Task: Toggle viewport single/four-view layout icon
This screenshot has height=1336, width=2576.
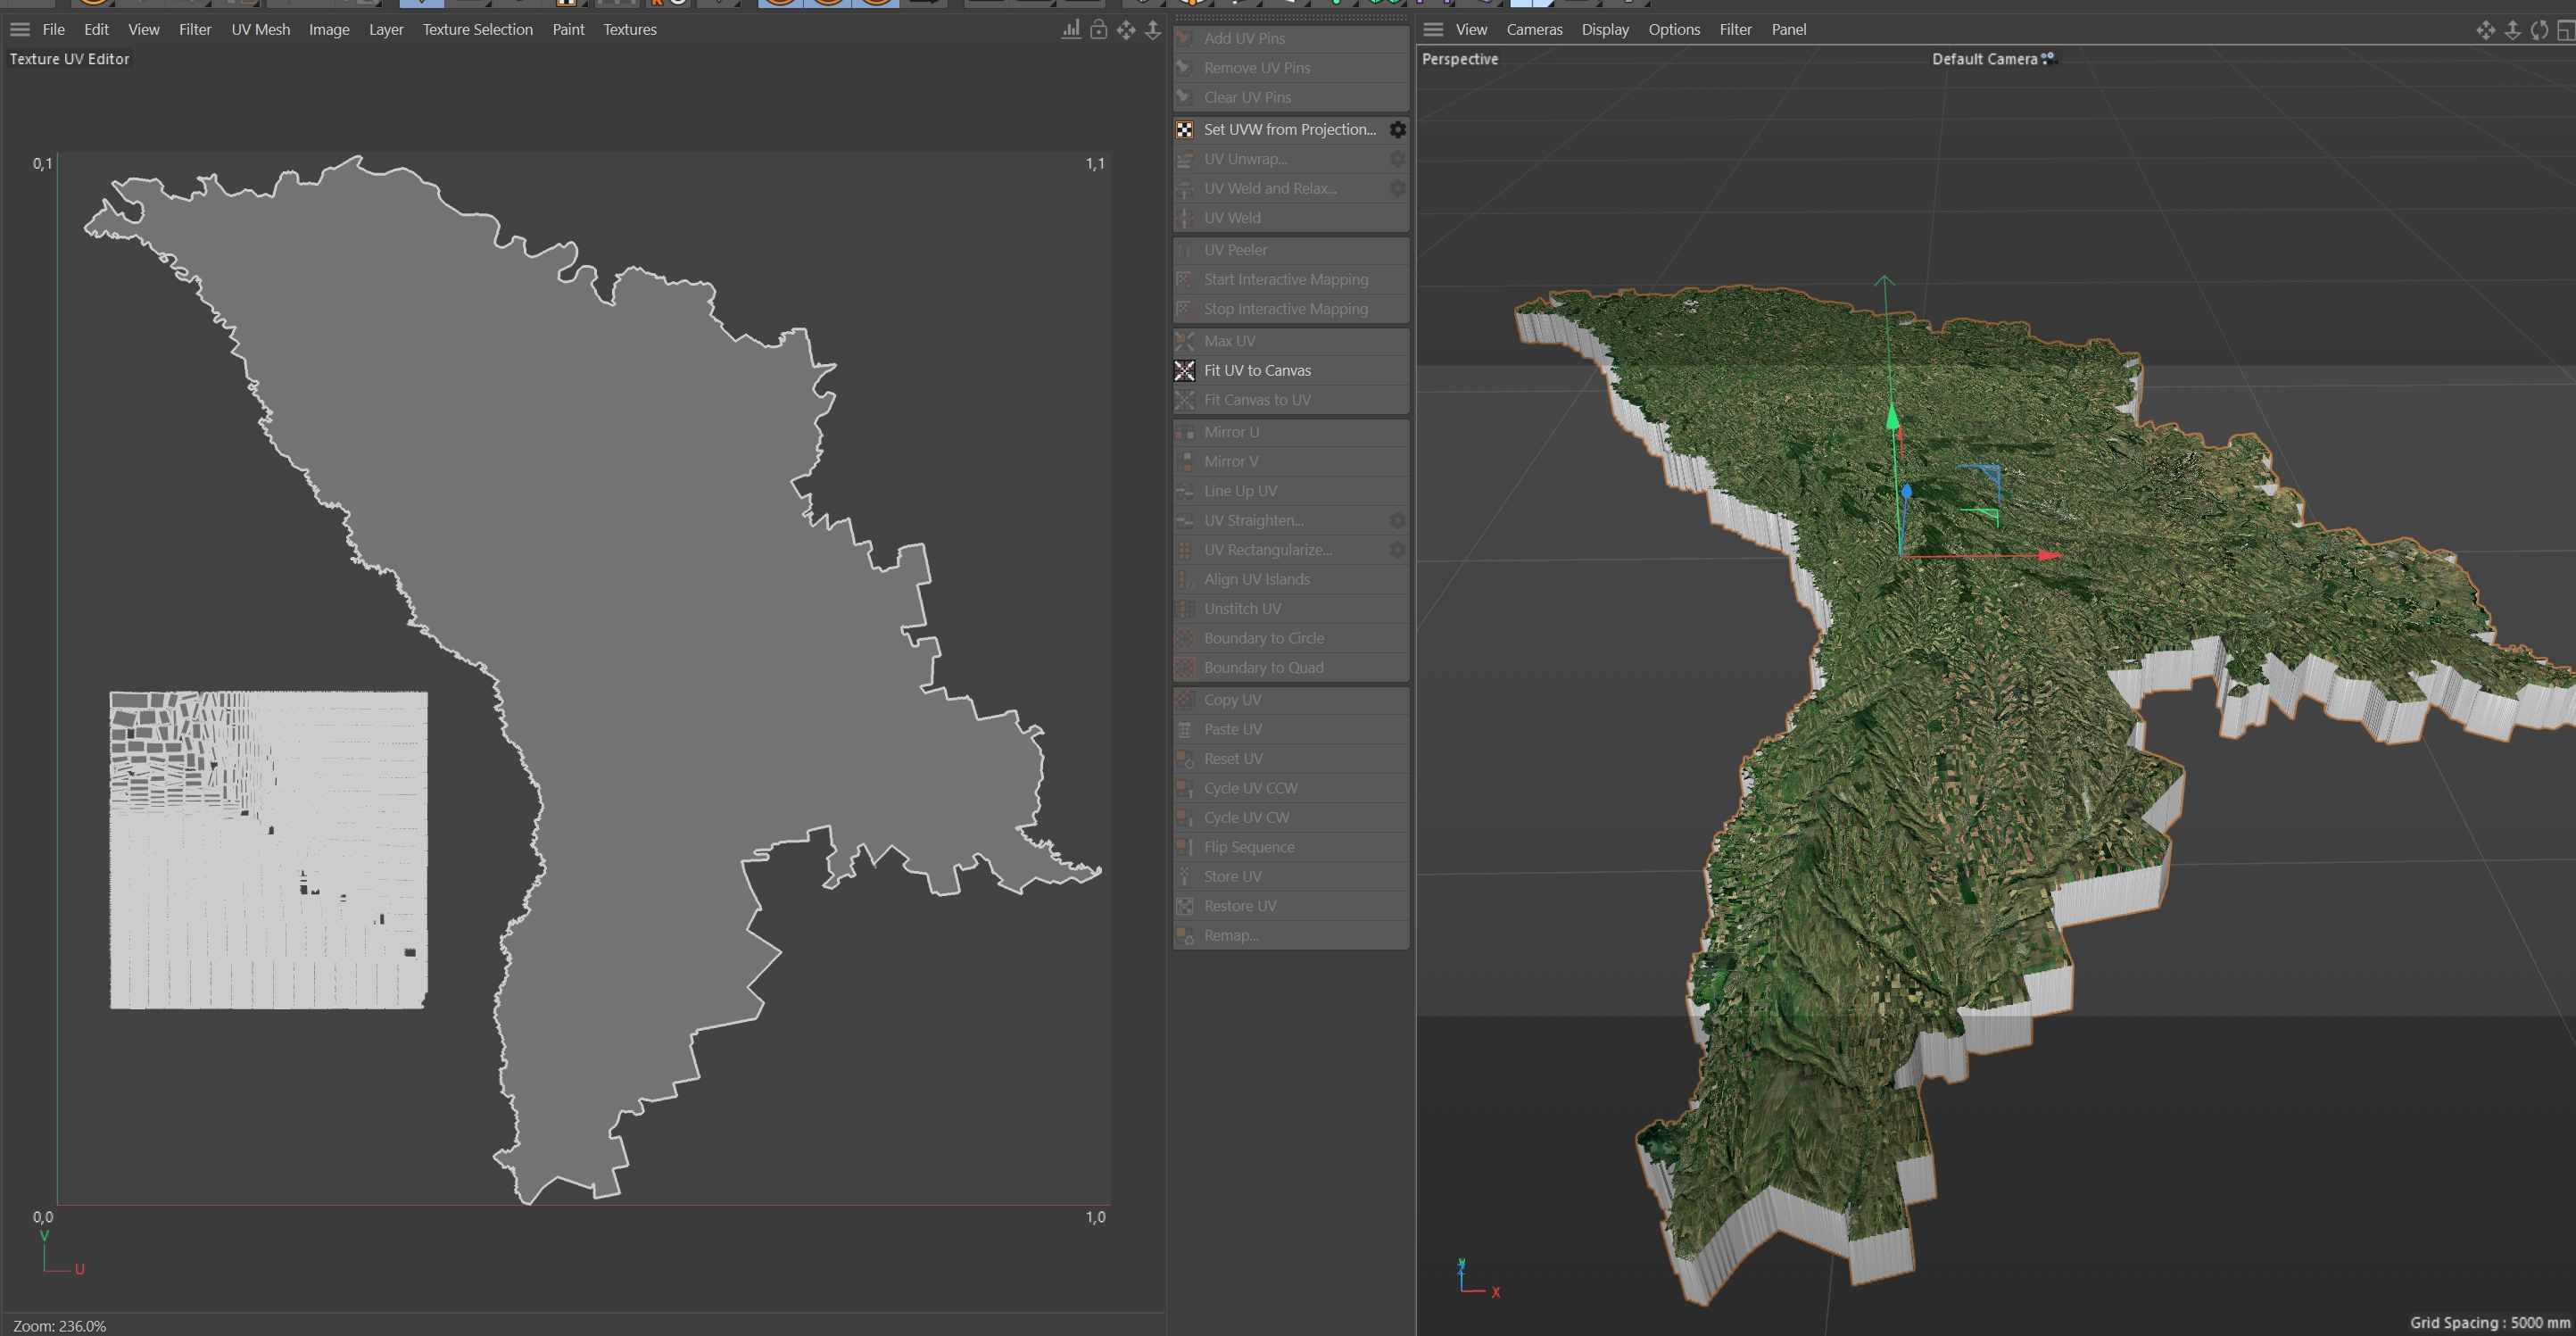Action: (2565, 30)
